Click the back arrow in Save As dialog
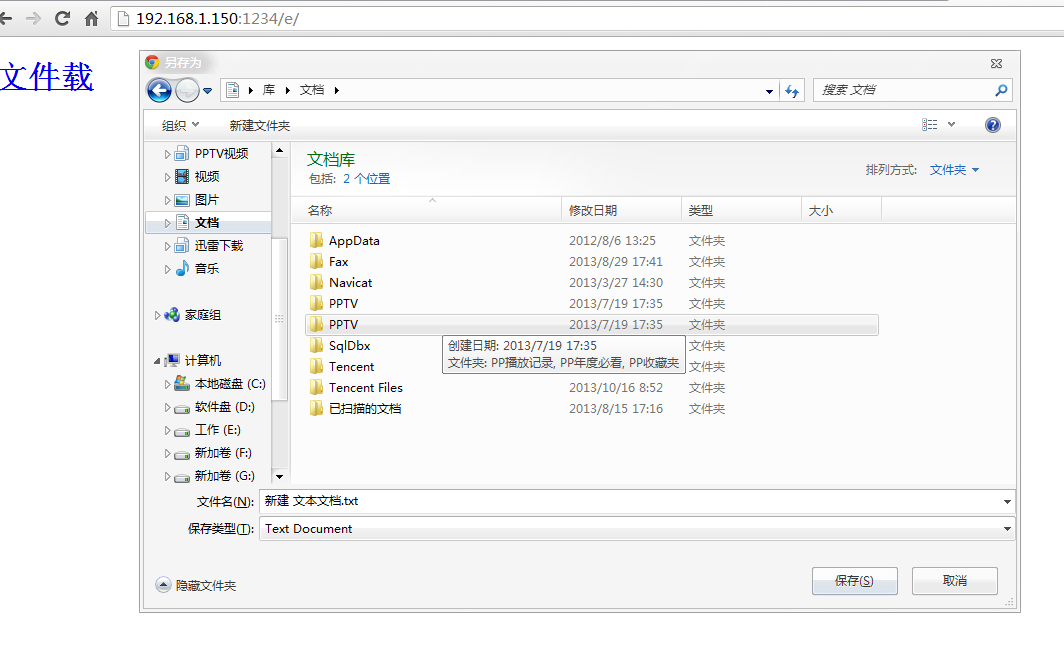The width and height of the screenshot is (1064, 668). tap(159, 90)
